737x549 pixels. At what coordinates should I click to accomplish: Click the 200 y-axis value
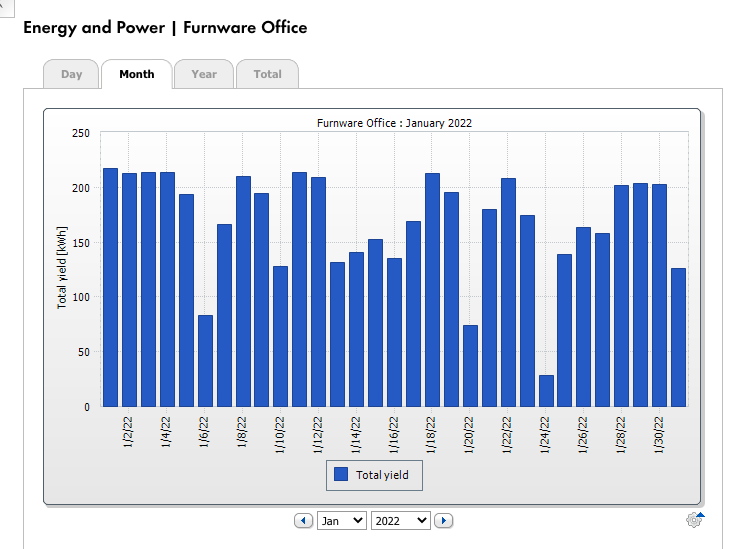(81, 188)
